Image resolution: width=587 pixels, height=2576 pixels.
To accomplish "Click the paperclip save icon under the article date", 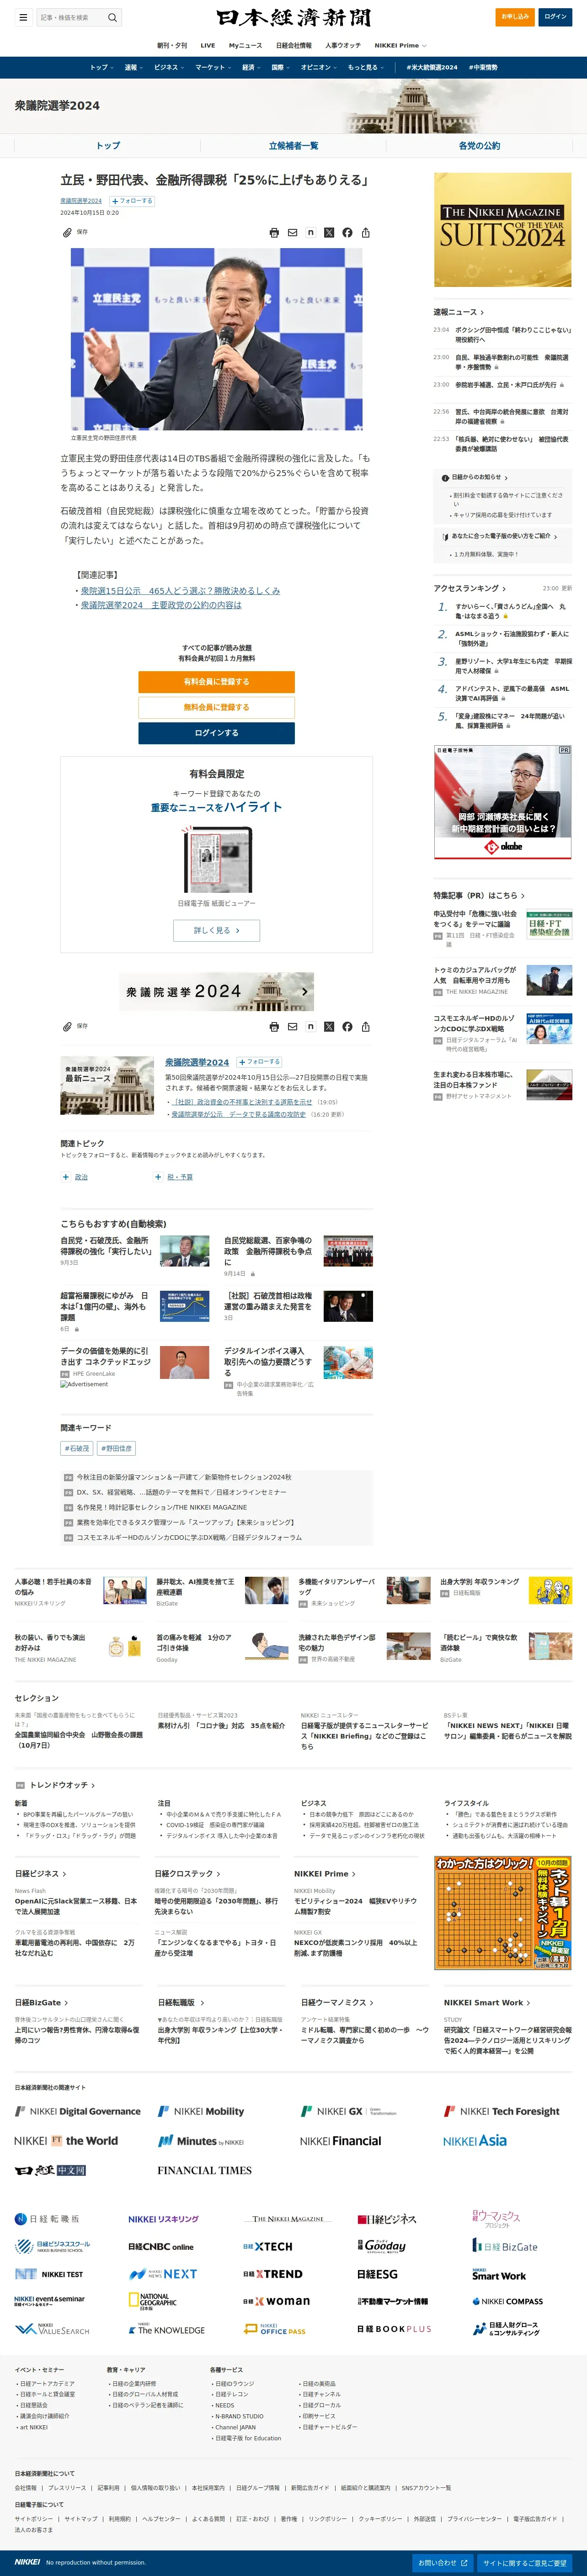I will 67,232.
